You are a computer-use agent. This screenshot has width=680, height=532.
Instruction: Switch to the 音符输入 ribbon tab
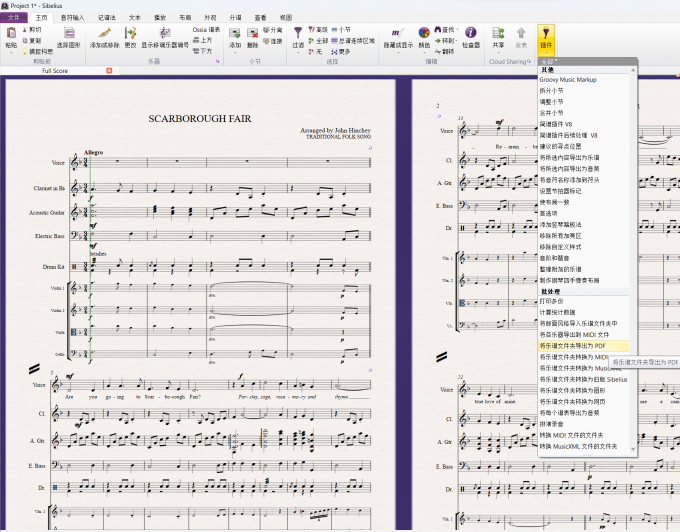tap(73, 17)
